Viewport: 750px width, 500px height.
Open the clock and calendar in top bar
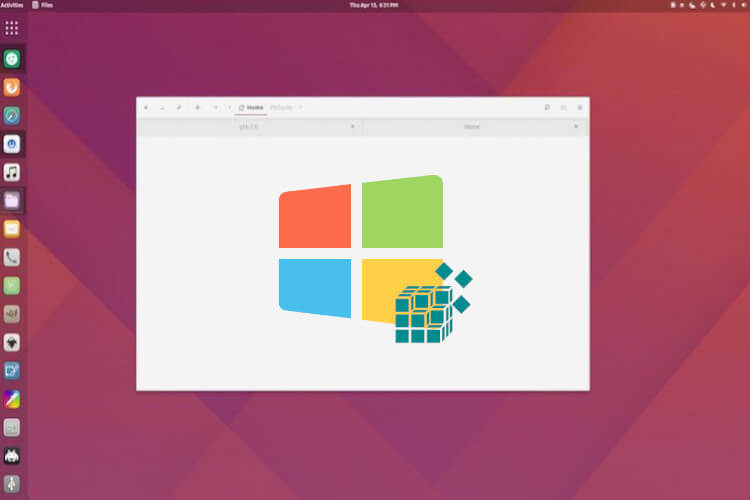click(374, 5)
